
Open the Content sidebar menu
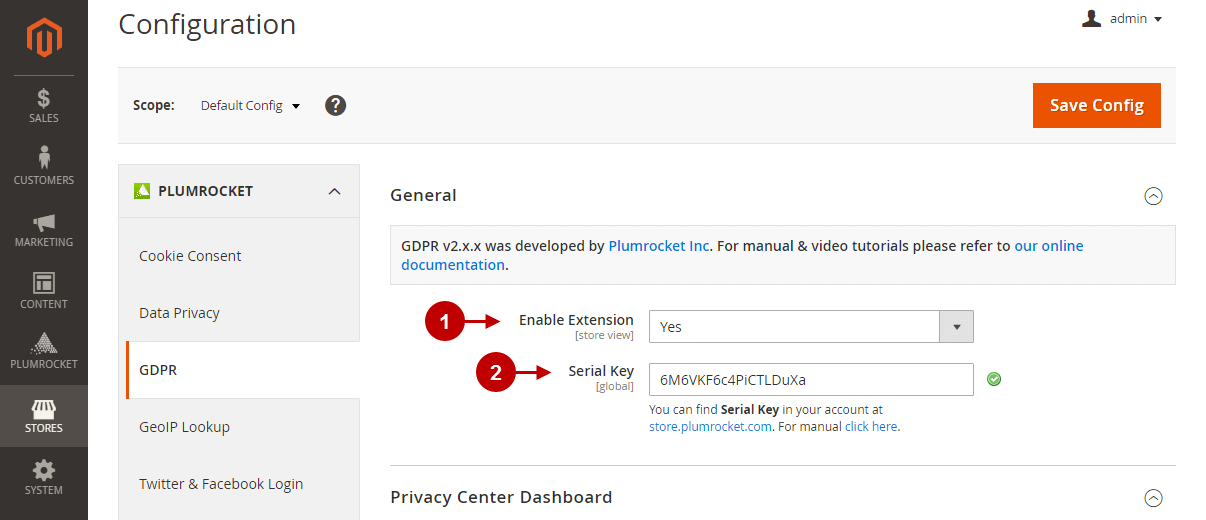pos(44,292)
